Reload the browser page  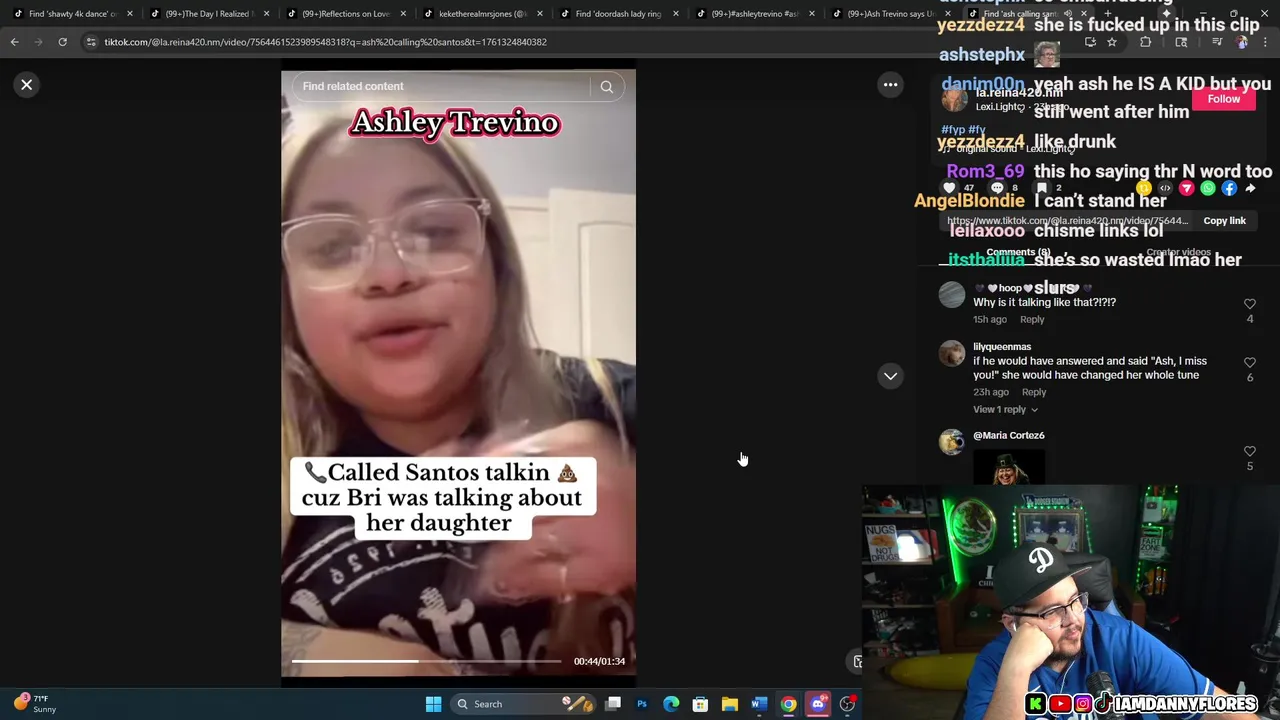point(62,42)
